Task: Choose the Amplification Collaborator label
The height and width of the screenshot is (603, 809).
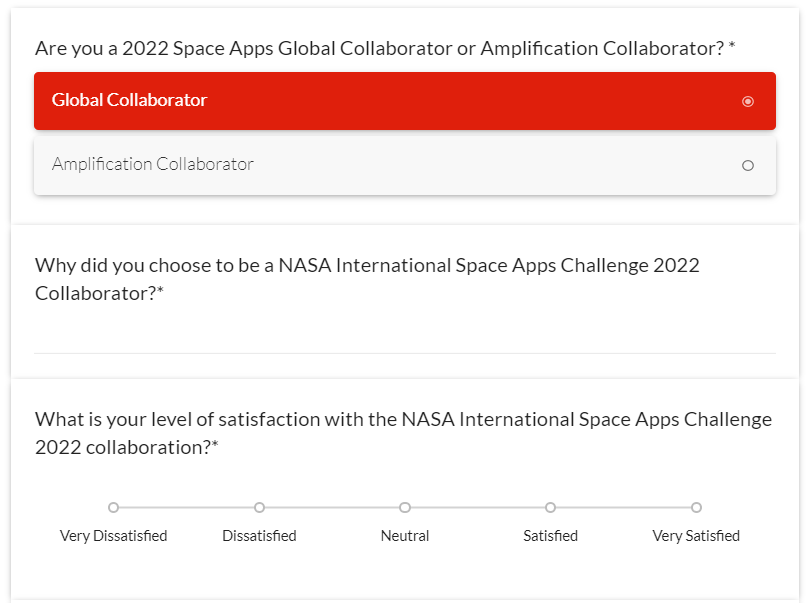Action: [x=153, y=164]
